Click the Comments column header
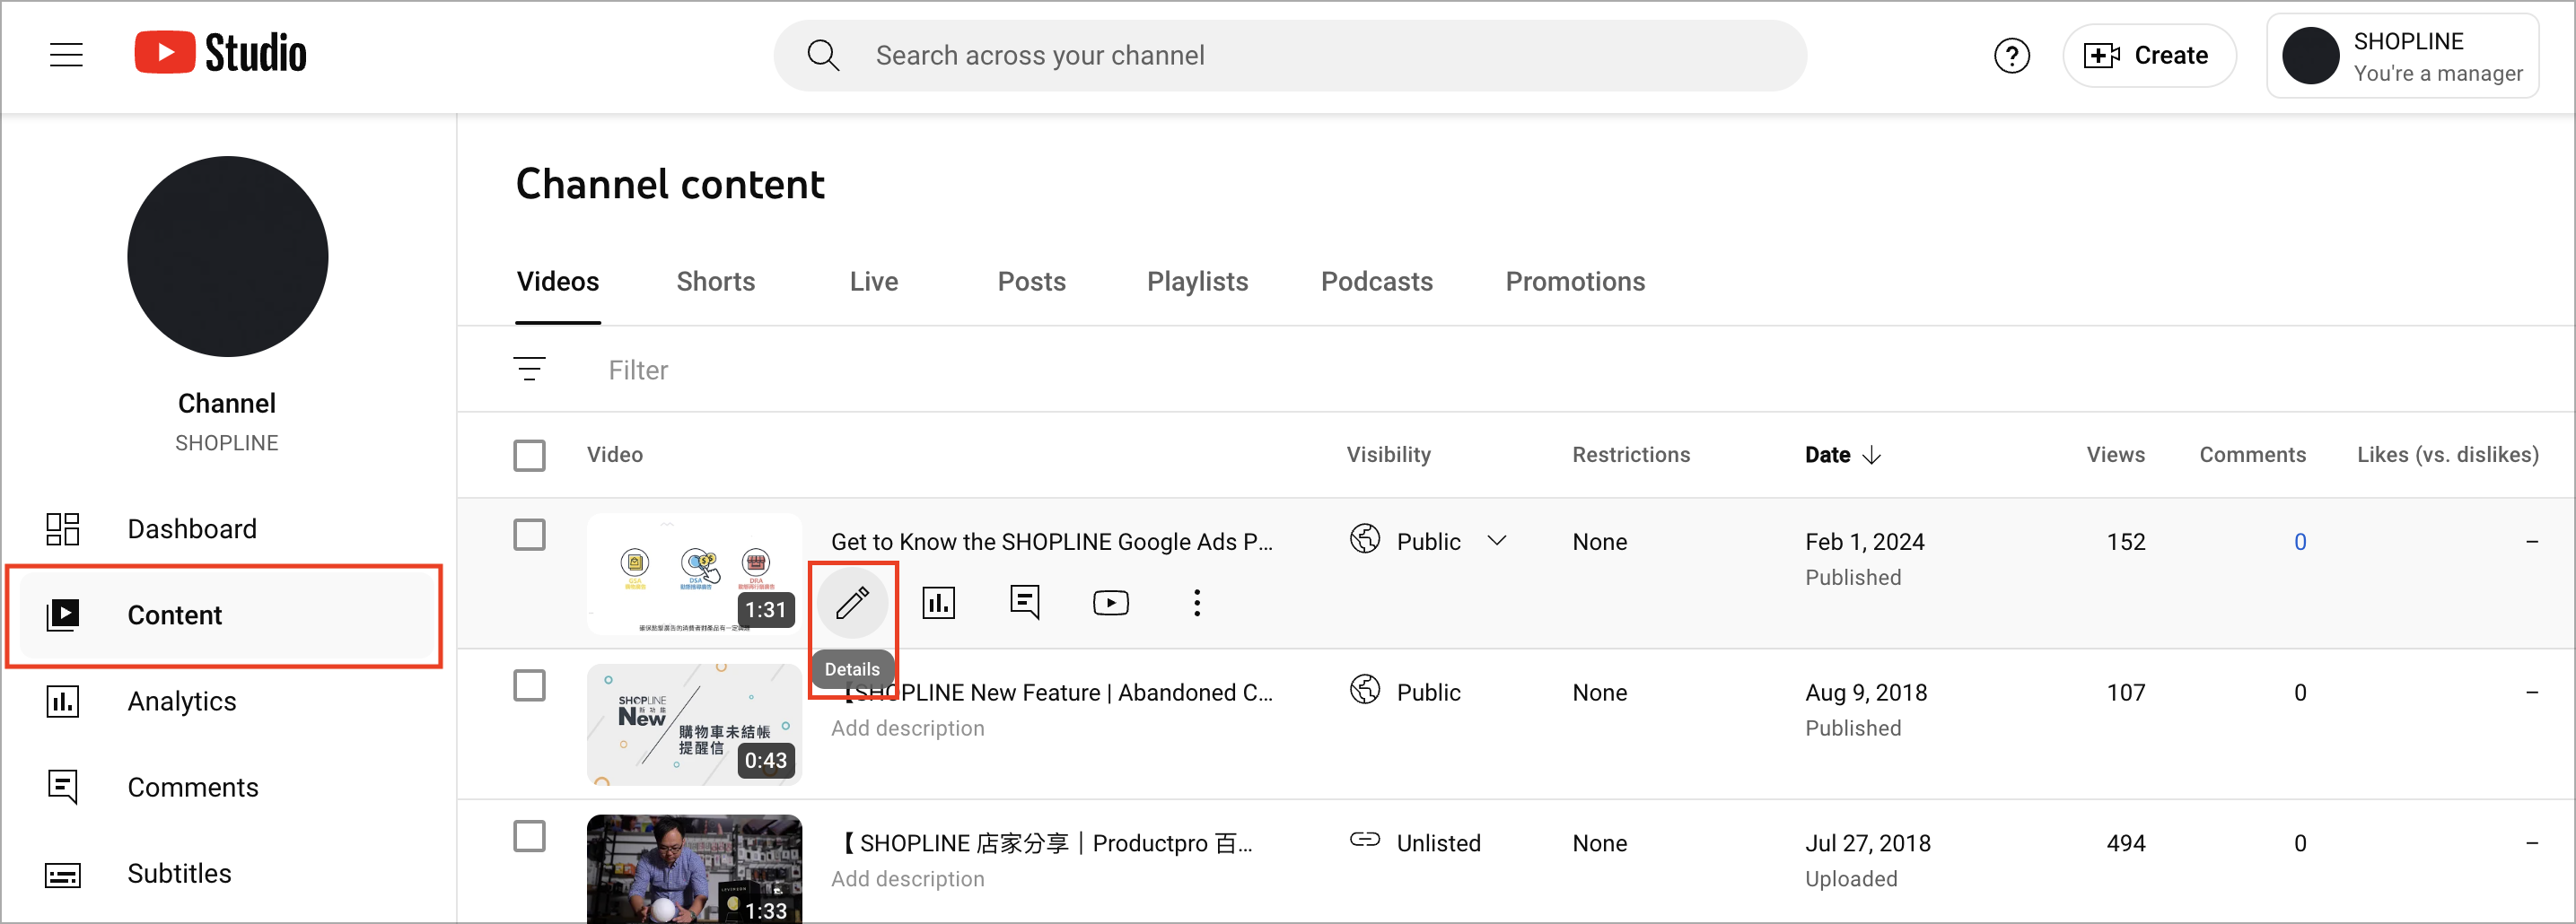The height and width of the screenshot is (924, 2576). [x=2252, y=455]
